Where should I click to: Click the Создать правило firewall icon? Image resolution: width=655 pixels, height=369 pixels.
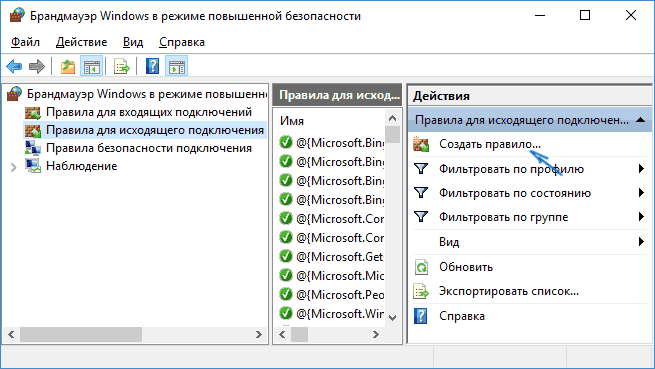[x=421, y=144]
